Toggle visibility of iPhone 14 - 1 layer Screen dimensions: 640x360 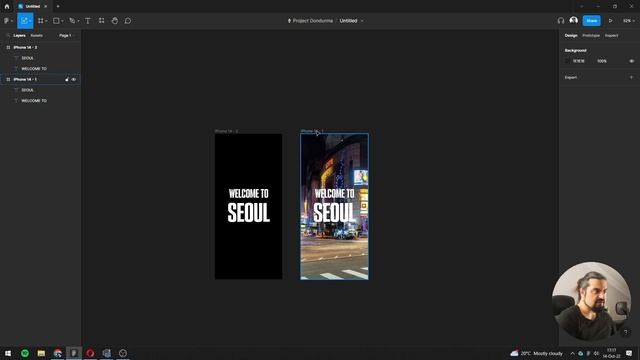tap(74, 80)
